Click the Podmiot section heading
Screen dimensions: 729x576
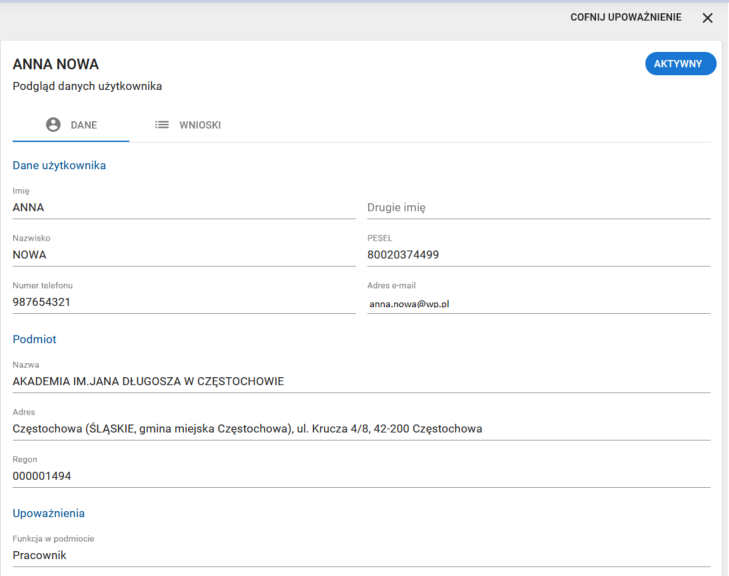(x=34, y=339)
